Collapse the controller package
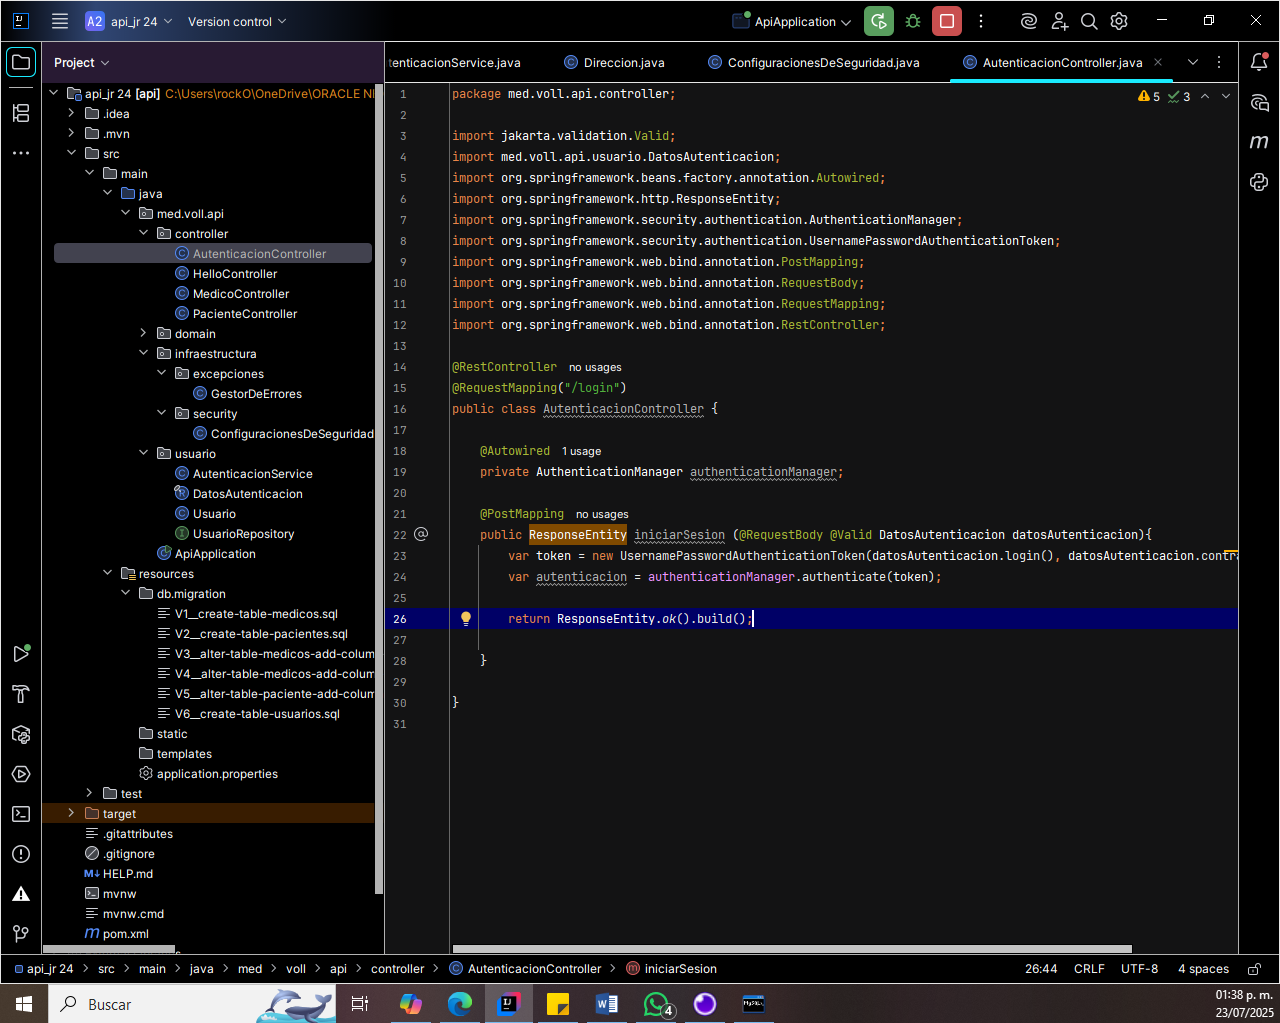 tap(143, 233)
